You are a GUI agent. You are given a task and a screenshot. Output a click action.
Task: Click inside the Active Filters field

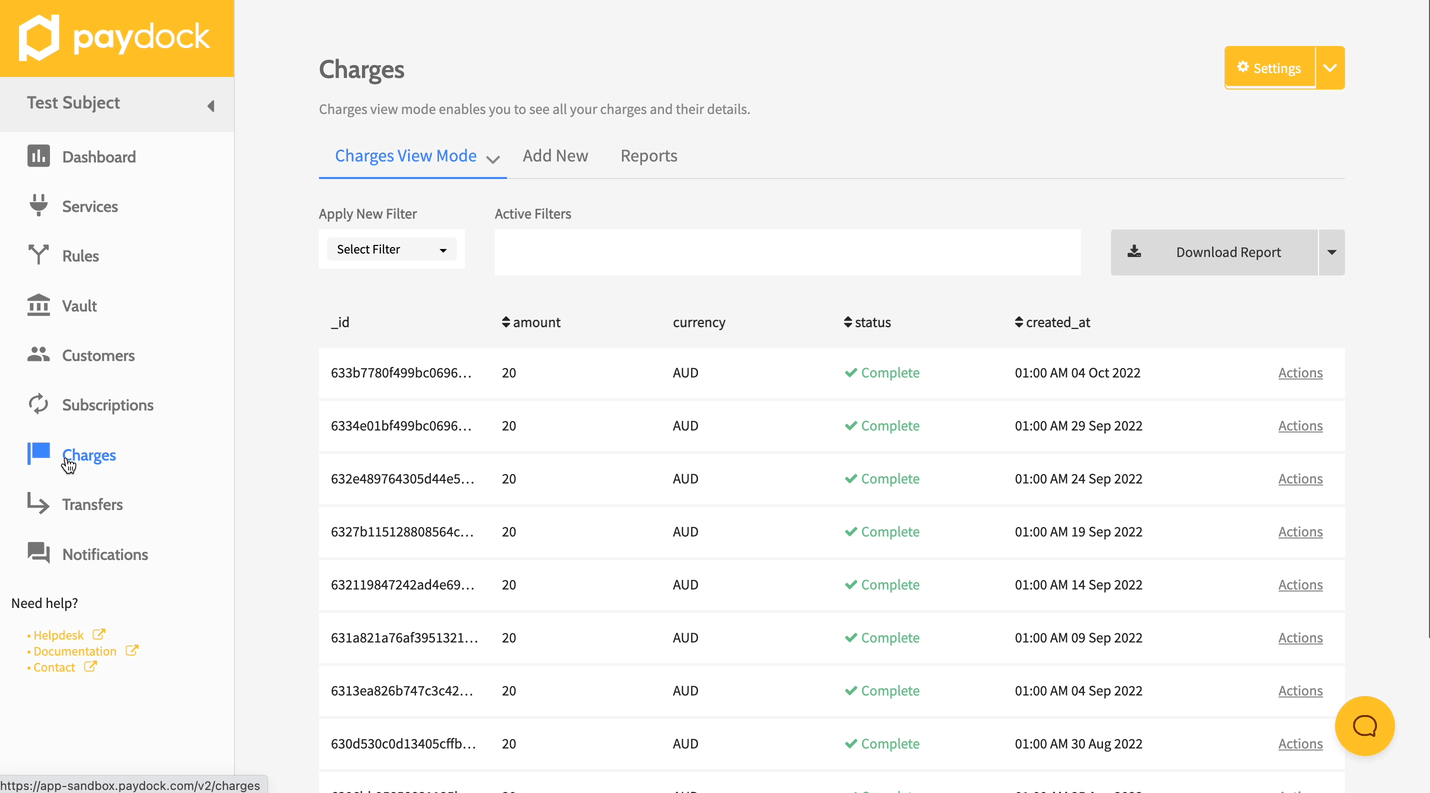[x=787, y=252]
